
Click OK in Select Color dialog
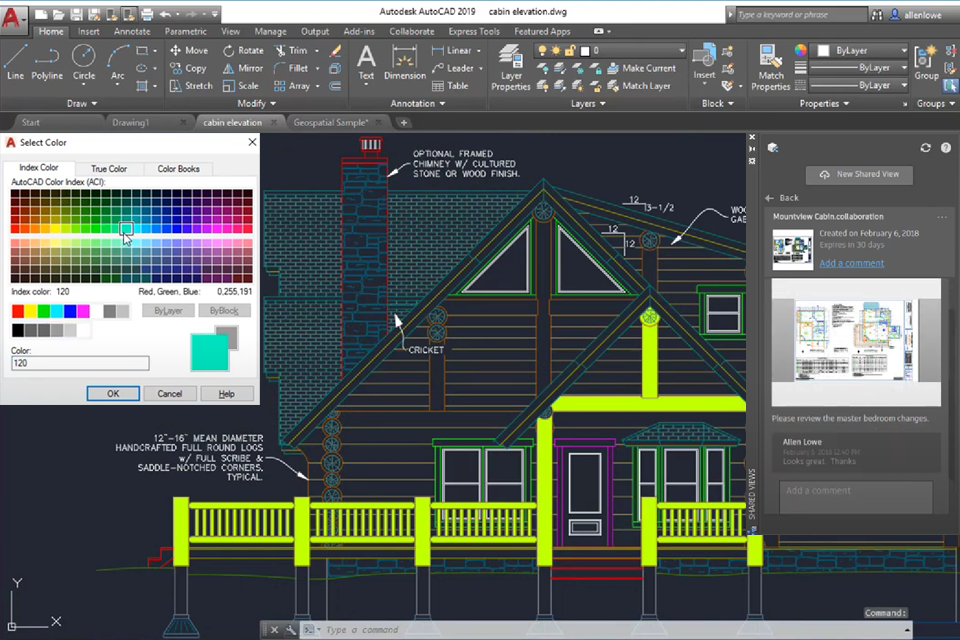(x=113, y=393)
